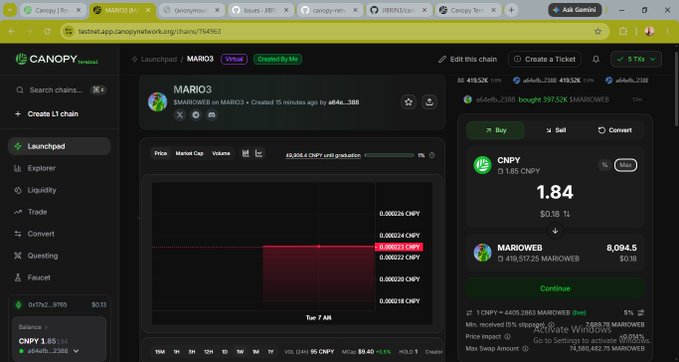This screenshot has width=679, height=362.
Task: Click Create L1 chain
Action: 46,114
